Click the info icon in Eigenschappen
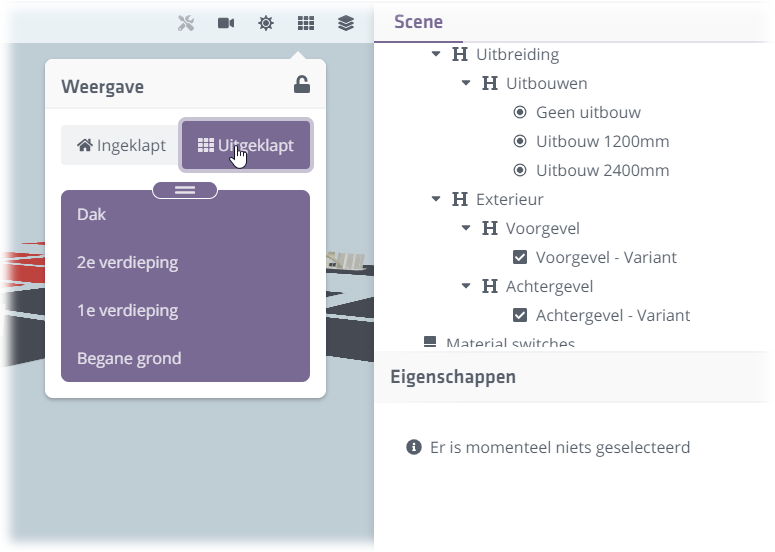This screenshot has height=552, width=775. [x=414, y=447]
